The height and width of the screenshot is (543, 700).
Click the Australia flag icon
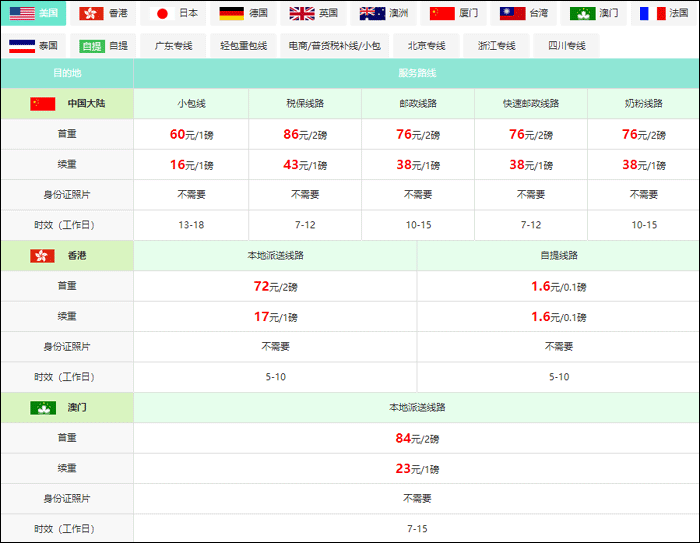[372, 13]
